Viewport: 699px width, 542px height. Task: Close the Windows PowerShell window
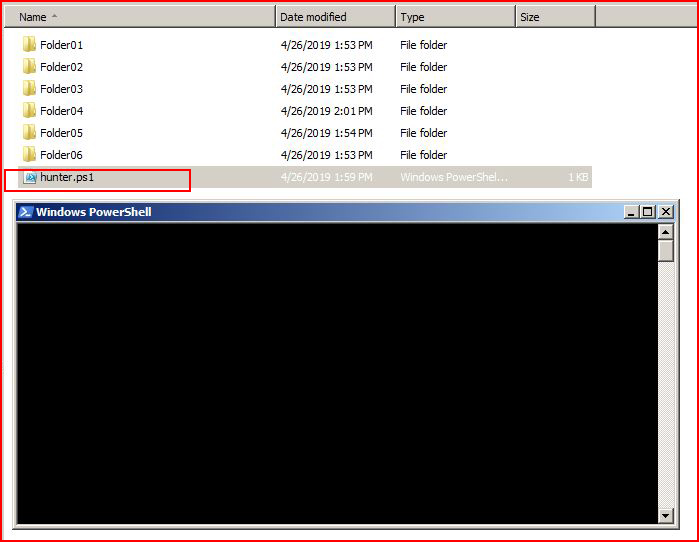click(666, 212)
